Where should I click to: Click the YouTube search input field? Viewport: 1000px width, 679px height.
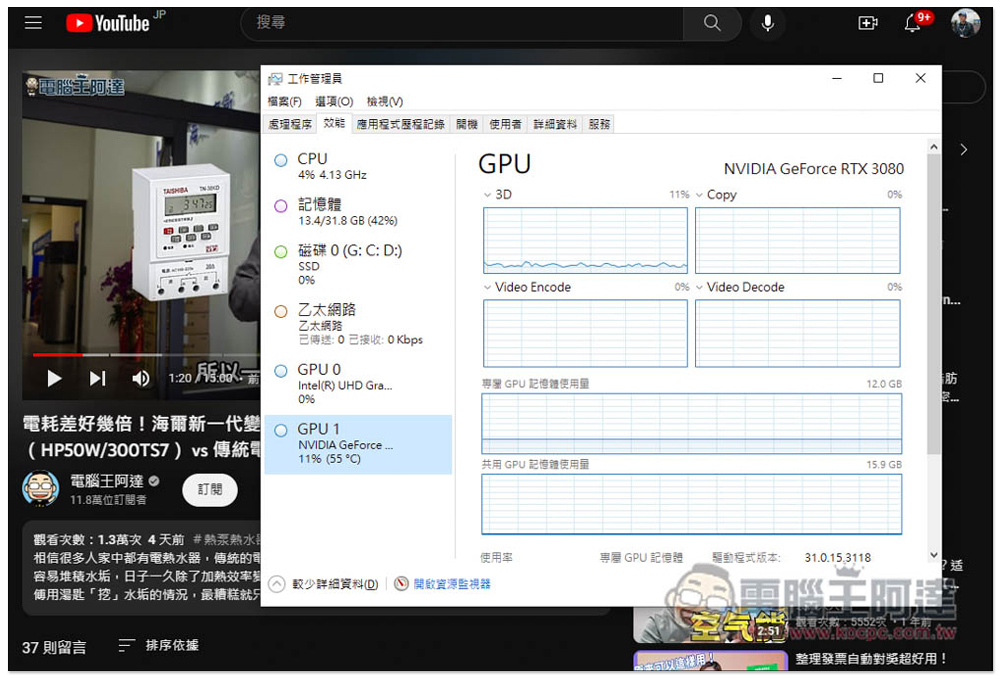(460, 23)
